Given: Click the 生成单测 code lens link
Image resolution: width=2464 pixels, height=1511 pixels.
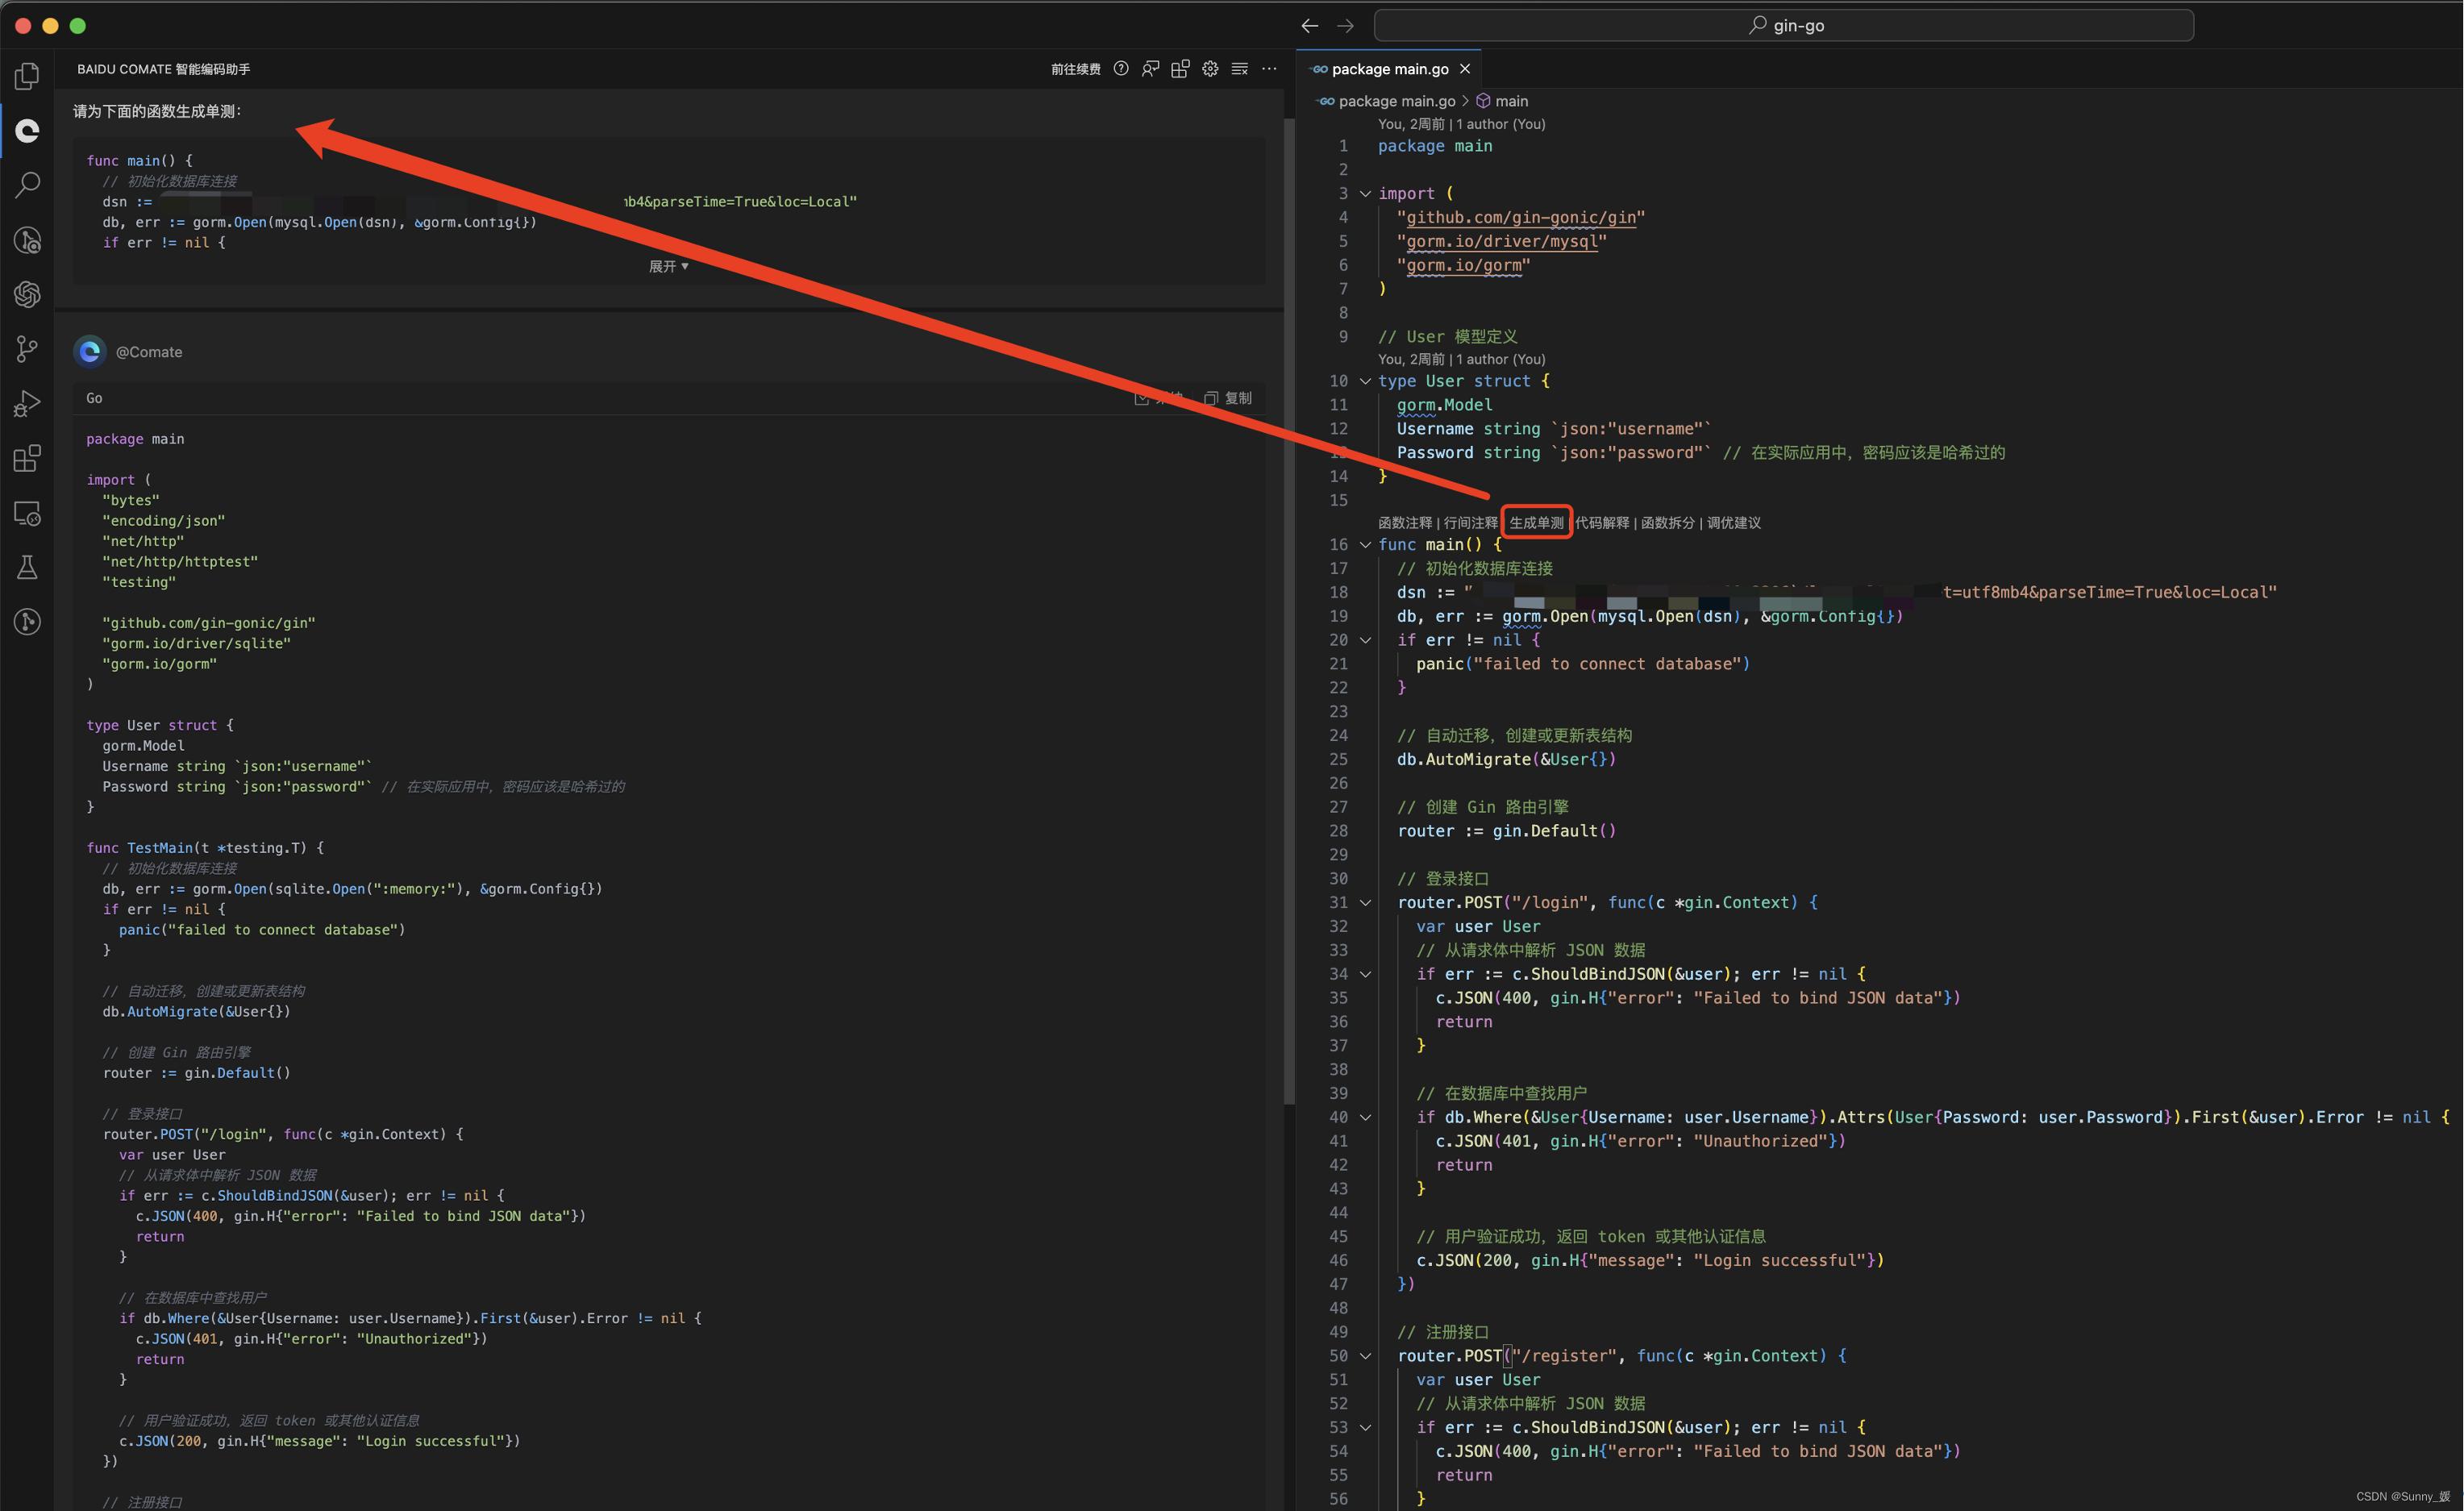Looking at the screenshot, I should click(1536, 523).
